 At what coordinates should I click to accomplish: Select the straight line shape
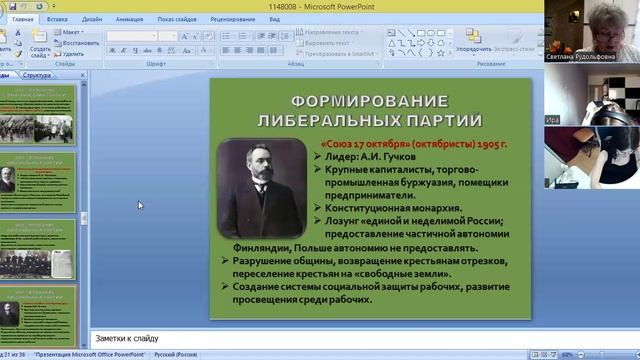(402, 33)
